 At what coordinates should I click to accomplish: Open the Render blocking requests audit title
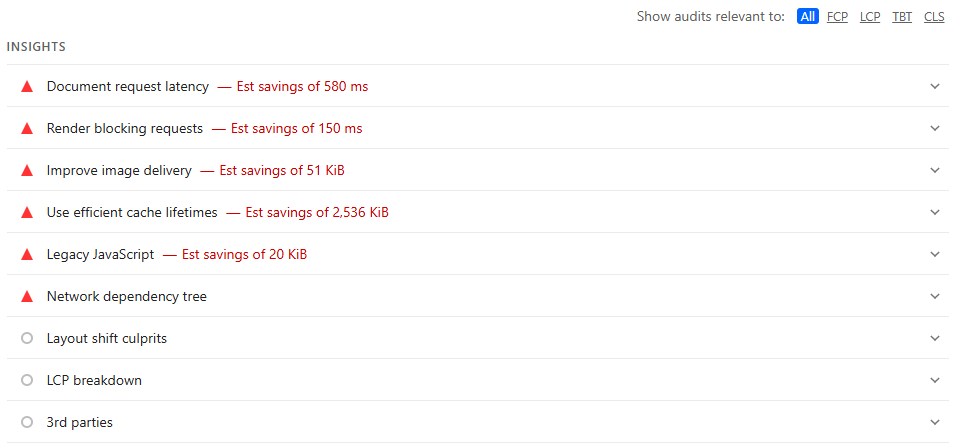tap(125, 129)
